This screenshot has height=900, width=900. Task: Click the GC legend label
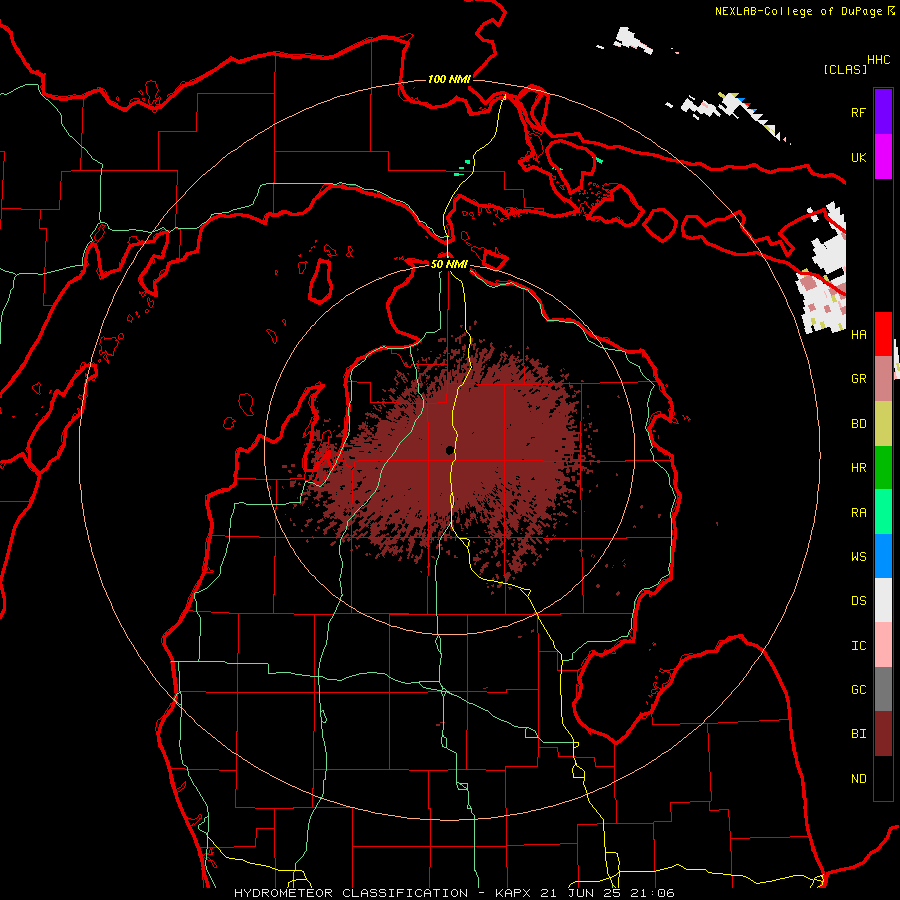pyautogui.click(x=858, y=690)
